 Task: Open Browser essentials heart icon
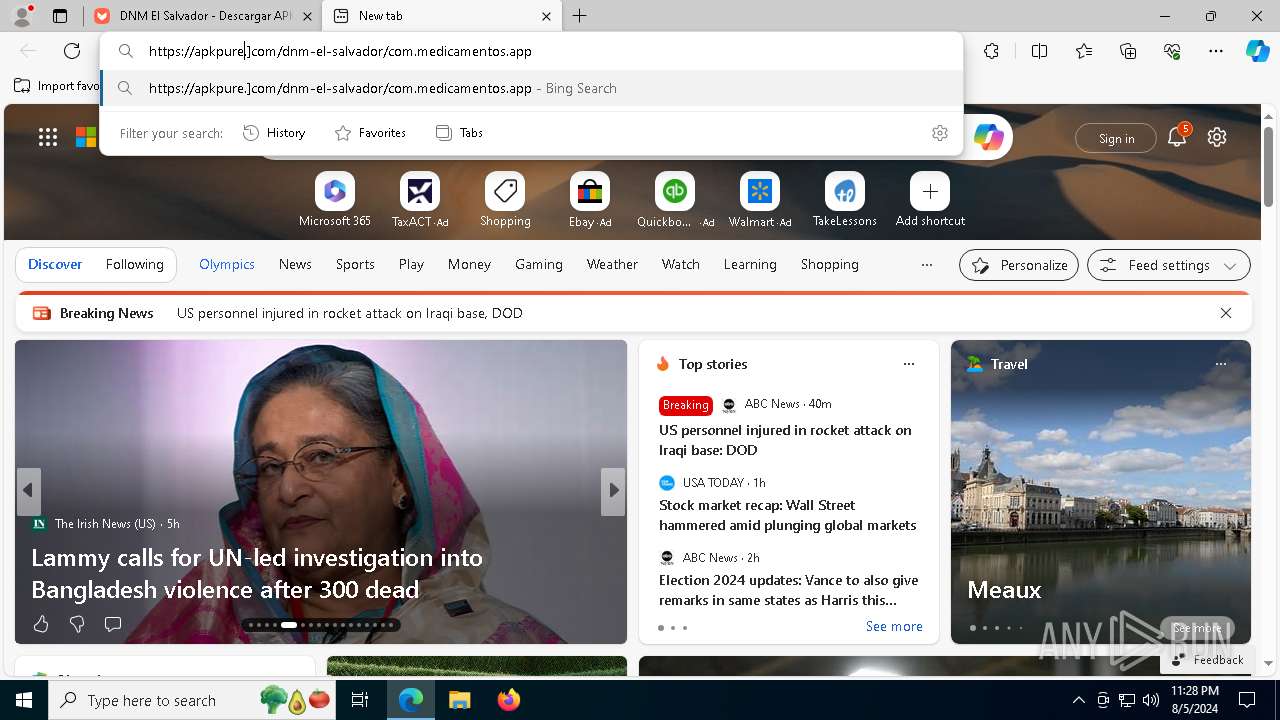[1172, 51]
